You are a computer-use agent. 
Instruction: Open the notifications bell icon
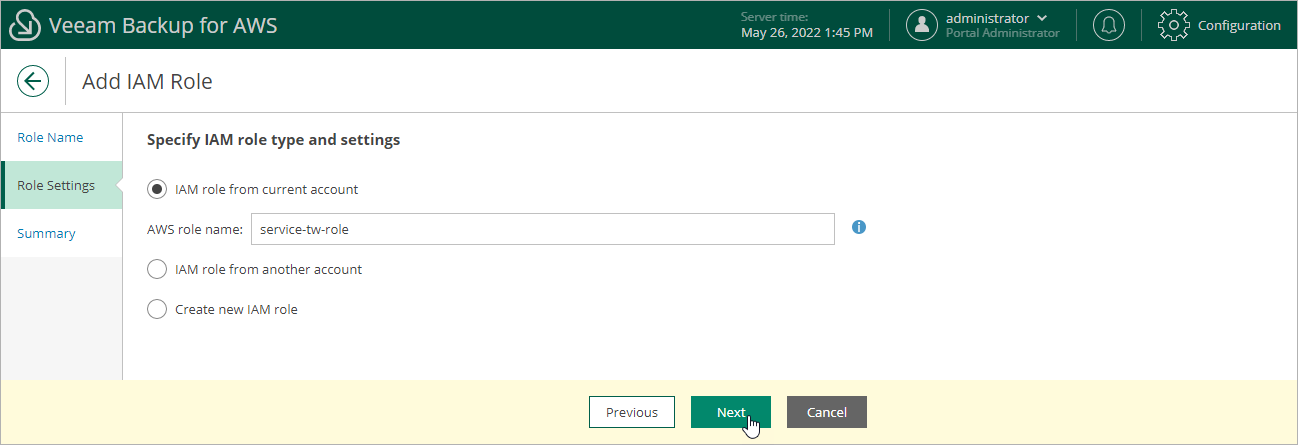pyautogui.click(x=1108, y=25)
